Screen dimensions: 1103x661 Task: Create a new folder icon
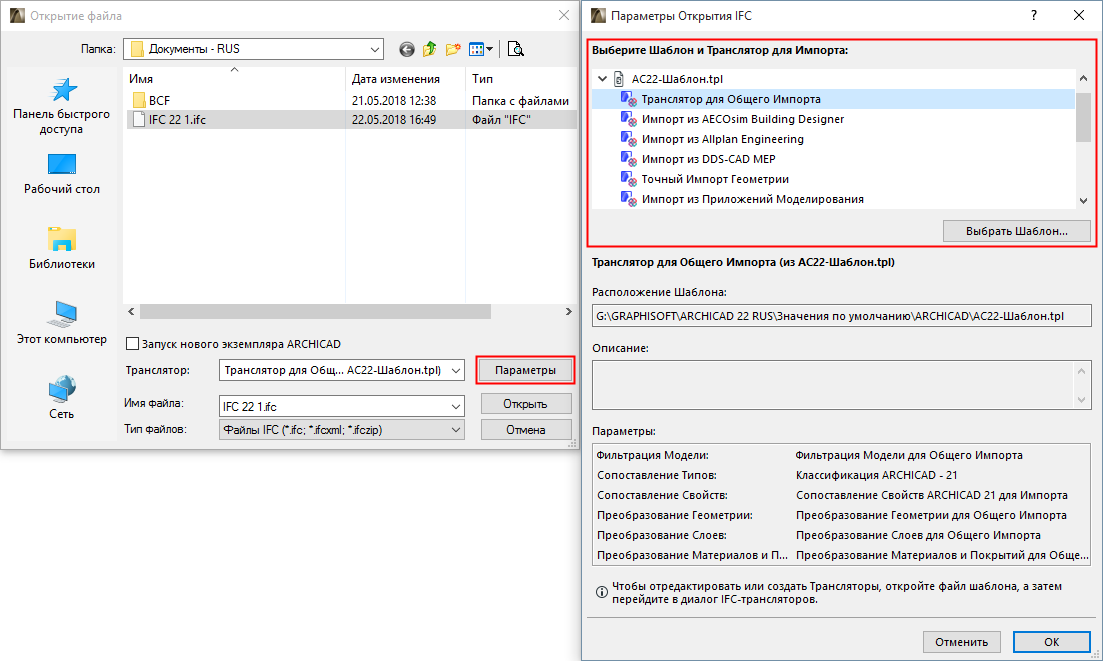tap(453, 49)
